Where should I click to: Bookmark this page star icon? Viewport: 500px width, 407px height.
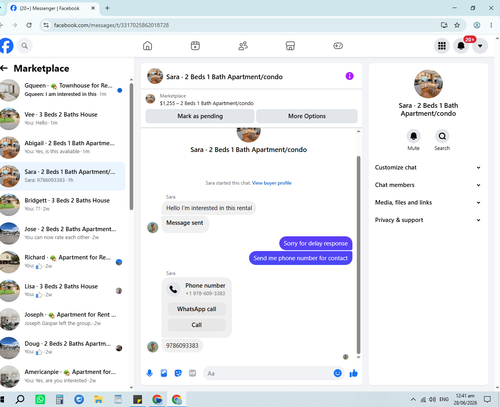coord(457,25)
